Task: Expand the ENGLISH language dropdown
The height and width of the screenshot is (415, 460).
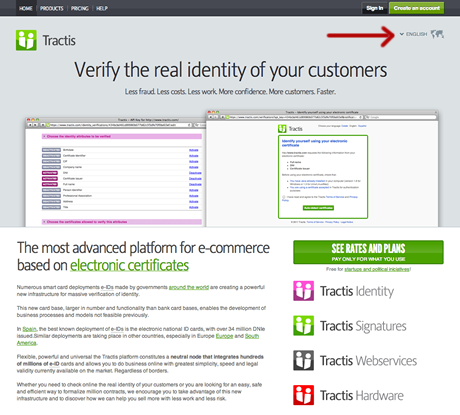Action: (413, 34)
